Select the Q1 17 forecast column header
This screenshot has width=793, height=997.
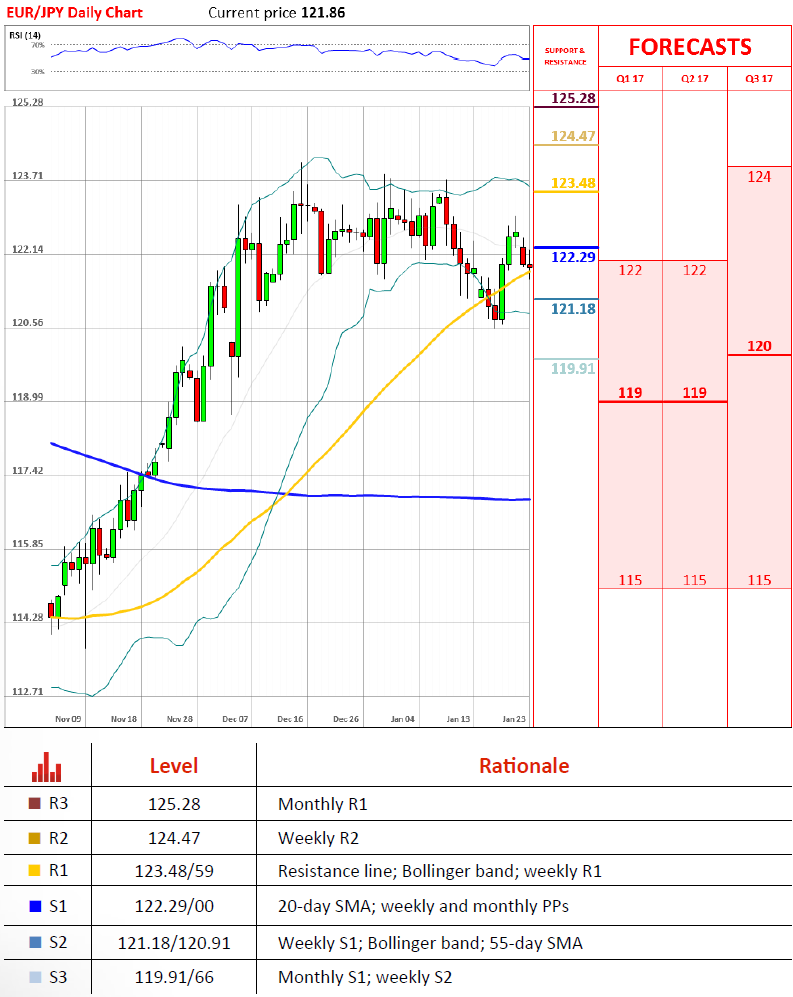(630, 79)
